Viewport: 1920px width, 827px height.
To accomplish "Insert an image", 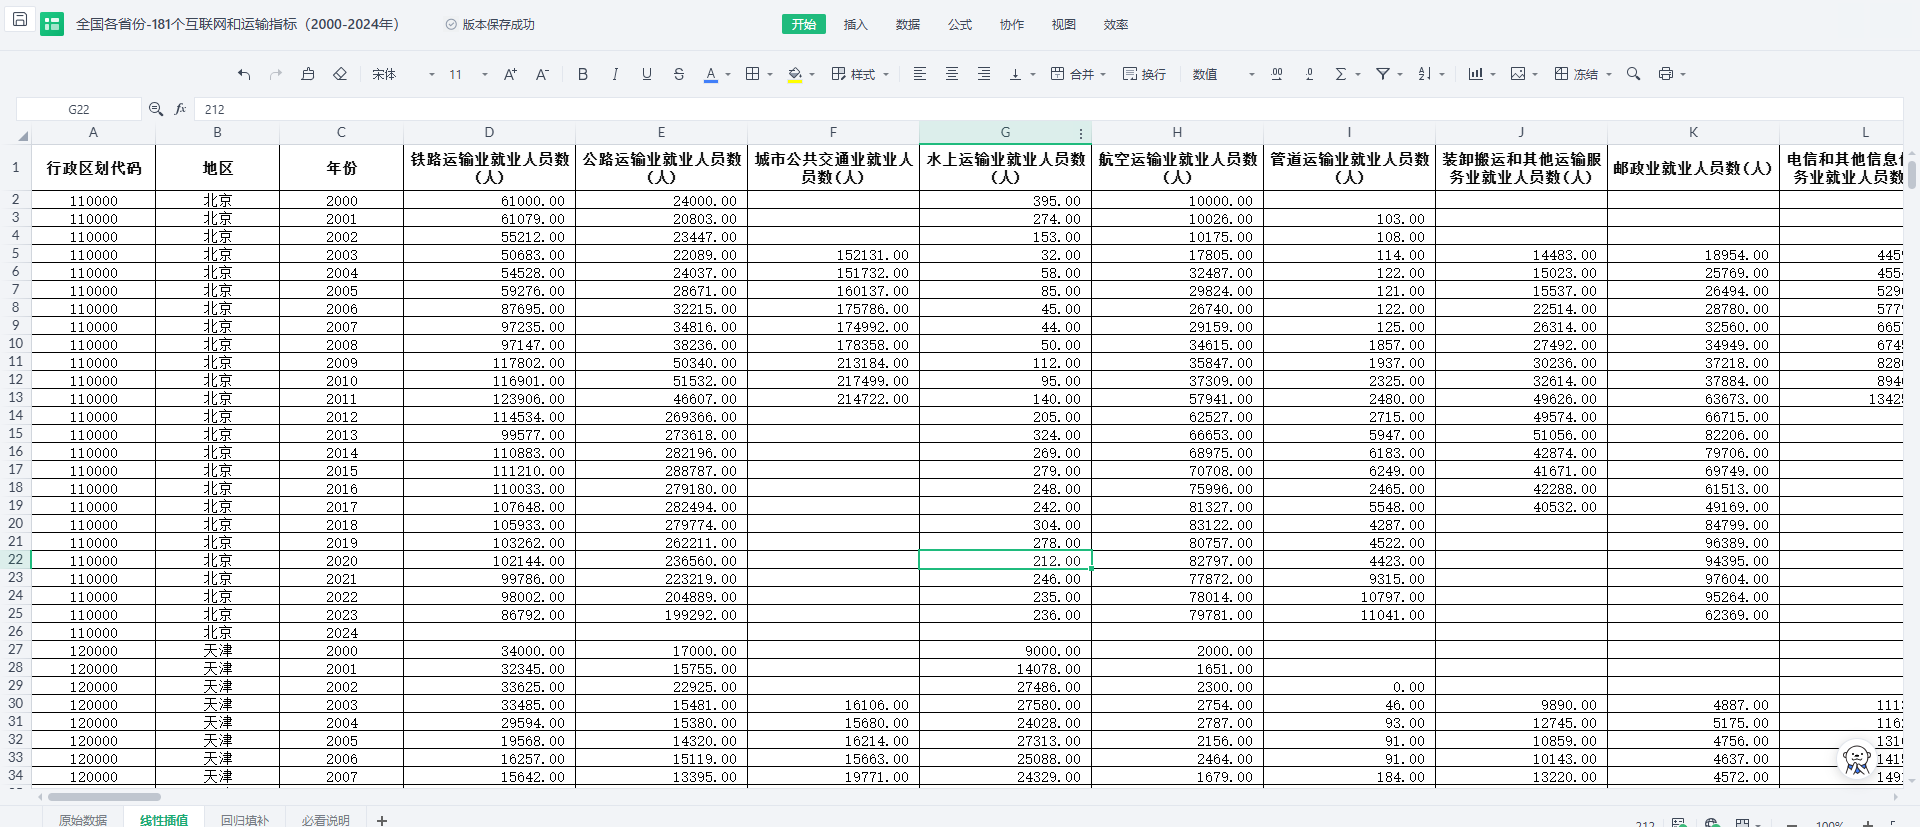I will [1518, 74].
